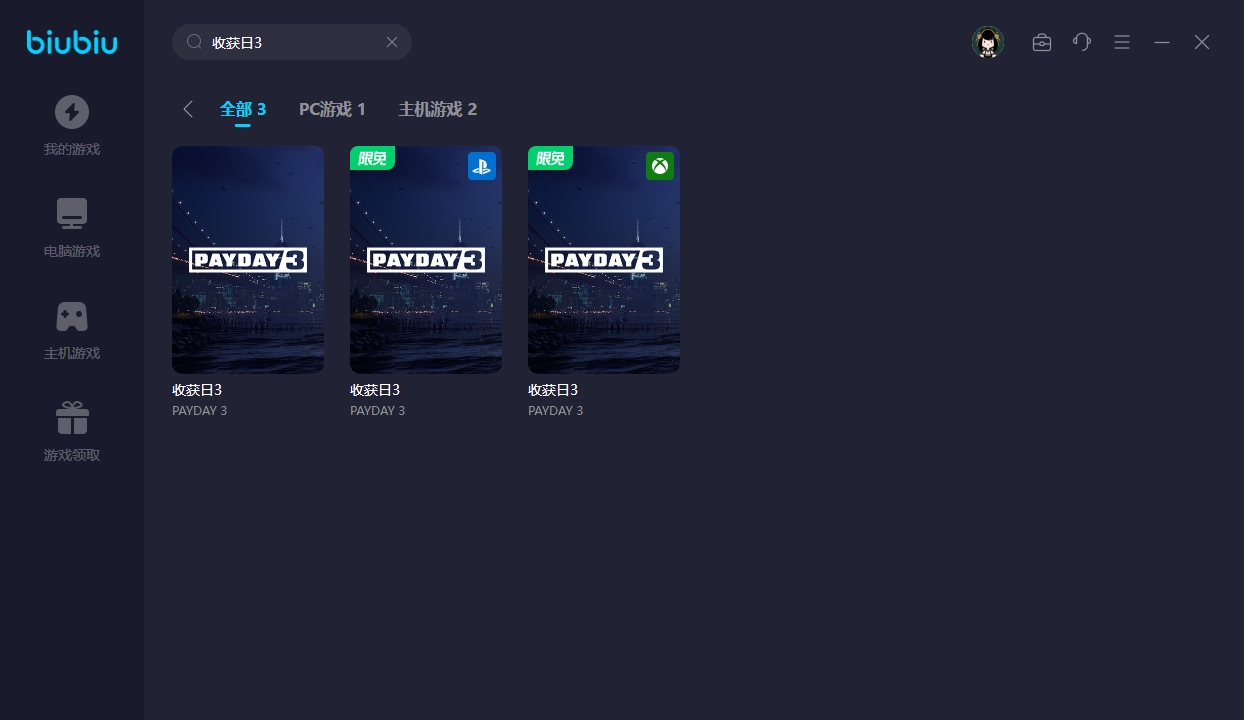Image resolution: width=1244 pixels, height=720 pixels.
Task: Open 电脑游戏 monitor icon
Action: click(72, 214)
